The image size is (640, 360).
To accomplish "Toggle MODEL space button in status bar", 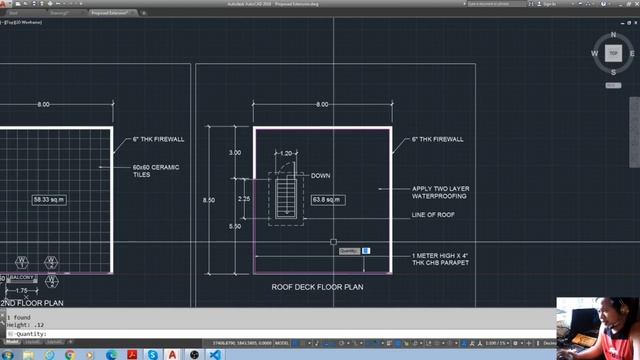I will coord(281,343).
